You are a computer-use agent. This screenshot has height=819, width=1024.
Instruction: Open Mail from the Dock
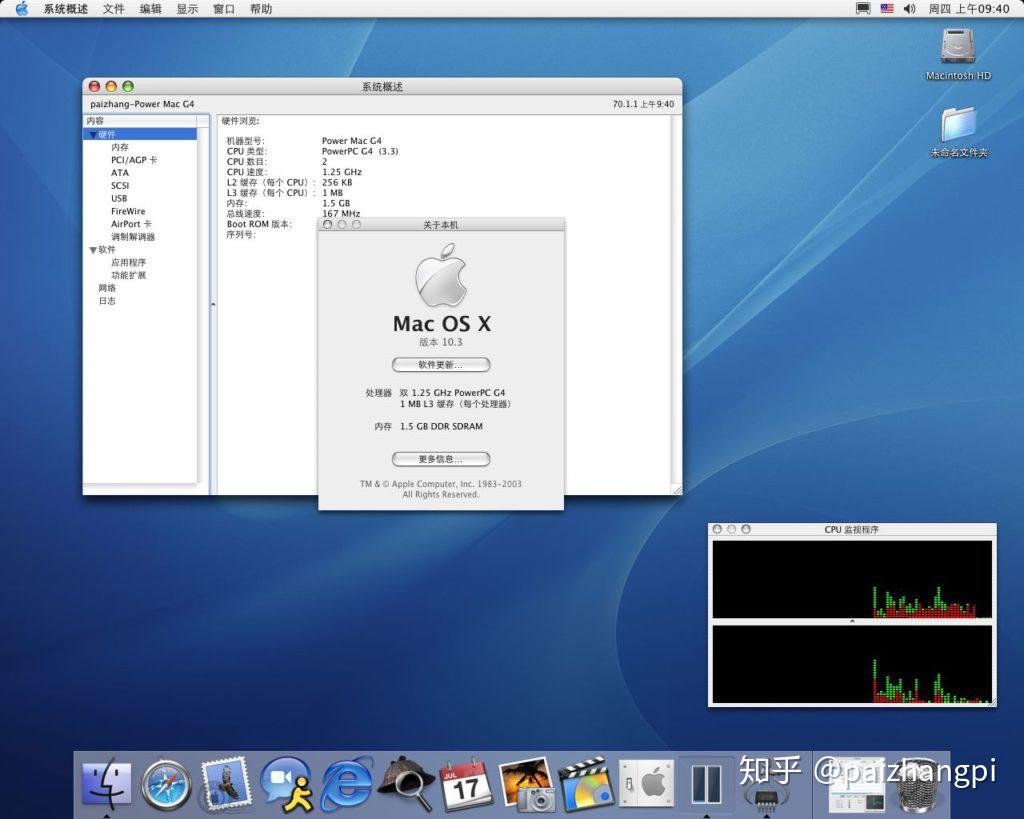click(x=225, y=785)
